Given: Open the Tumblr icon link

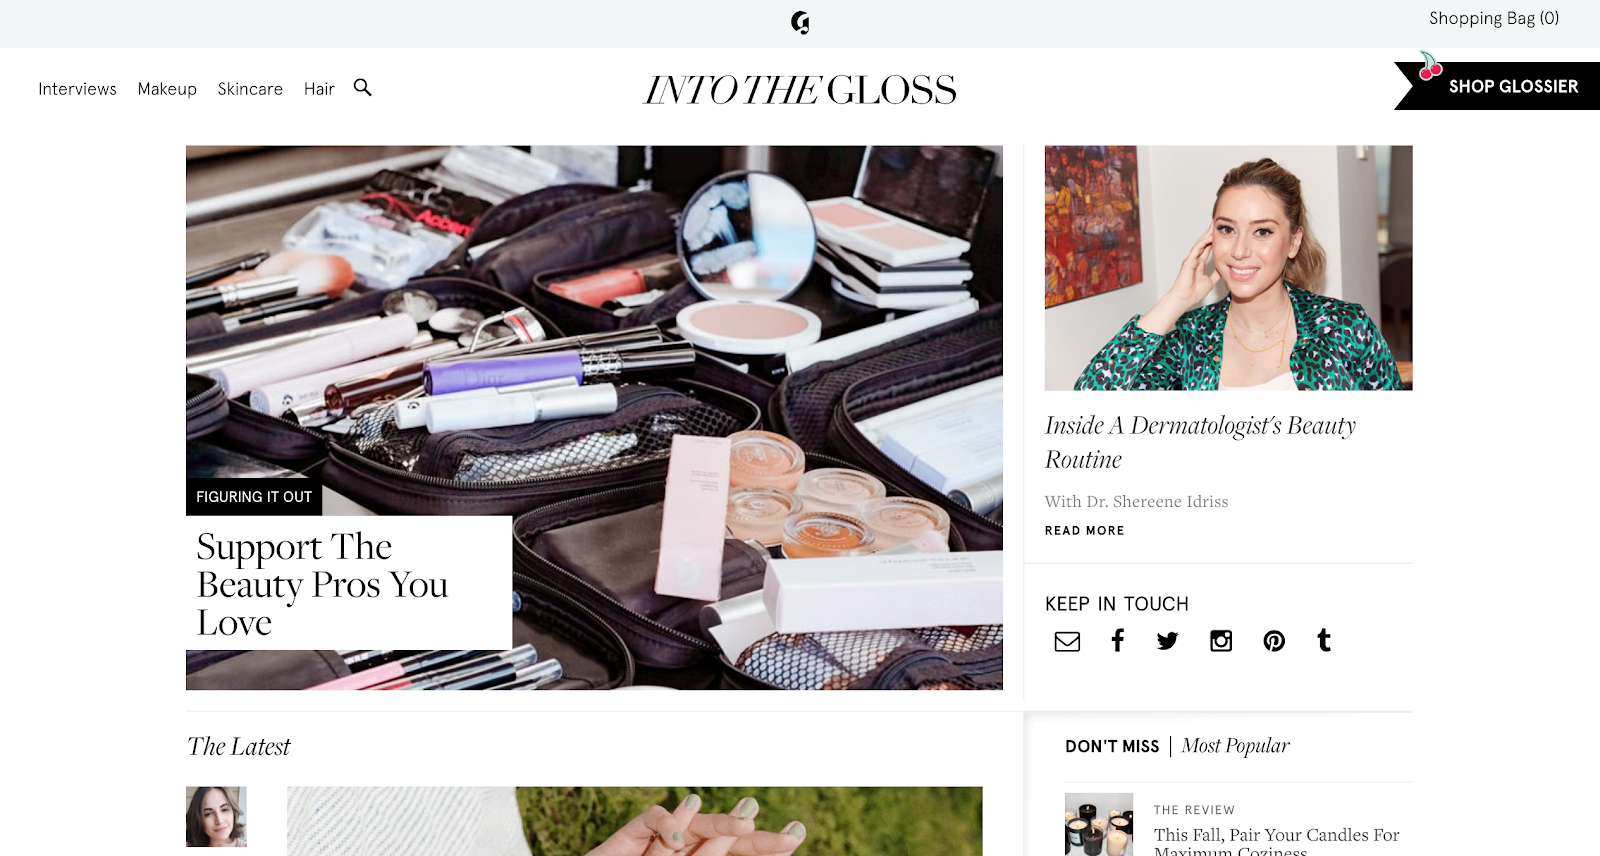Looking at the screenshot, I should coord(1324,640).
